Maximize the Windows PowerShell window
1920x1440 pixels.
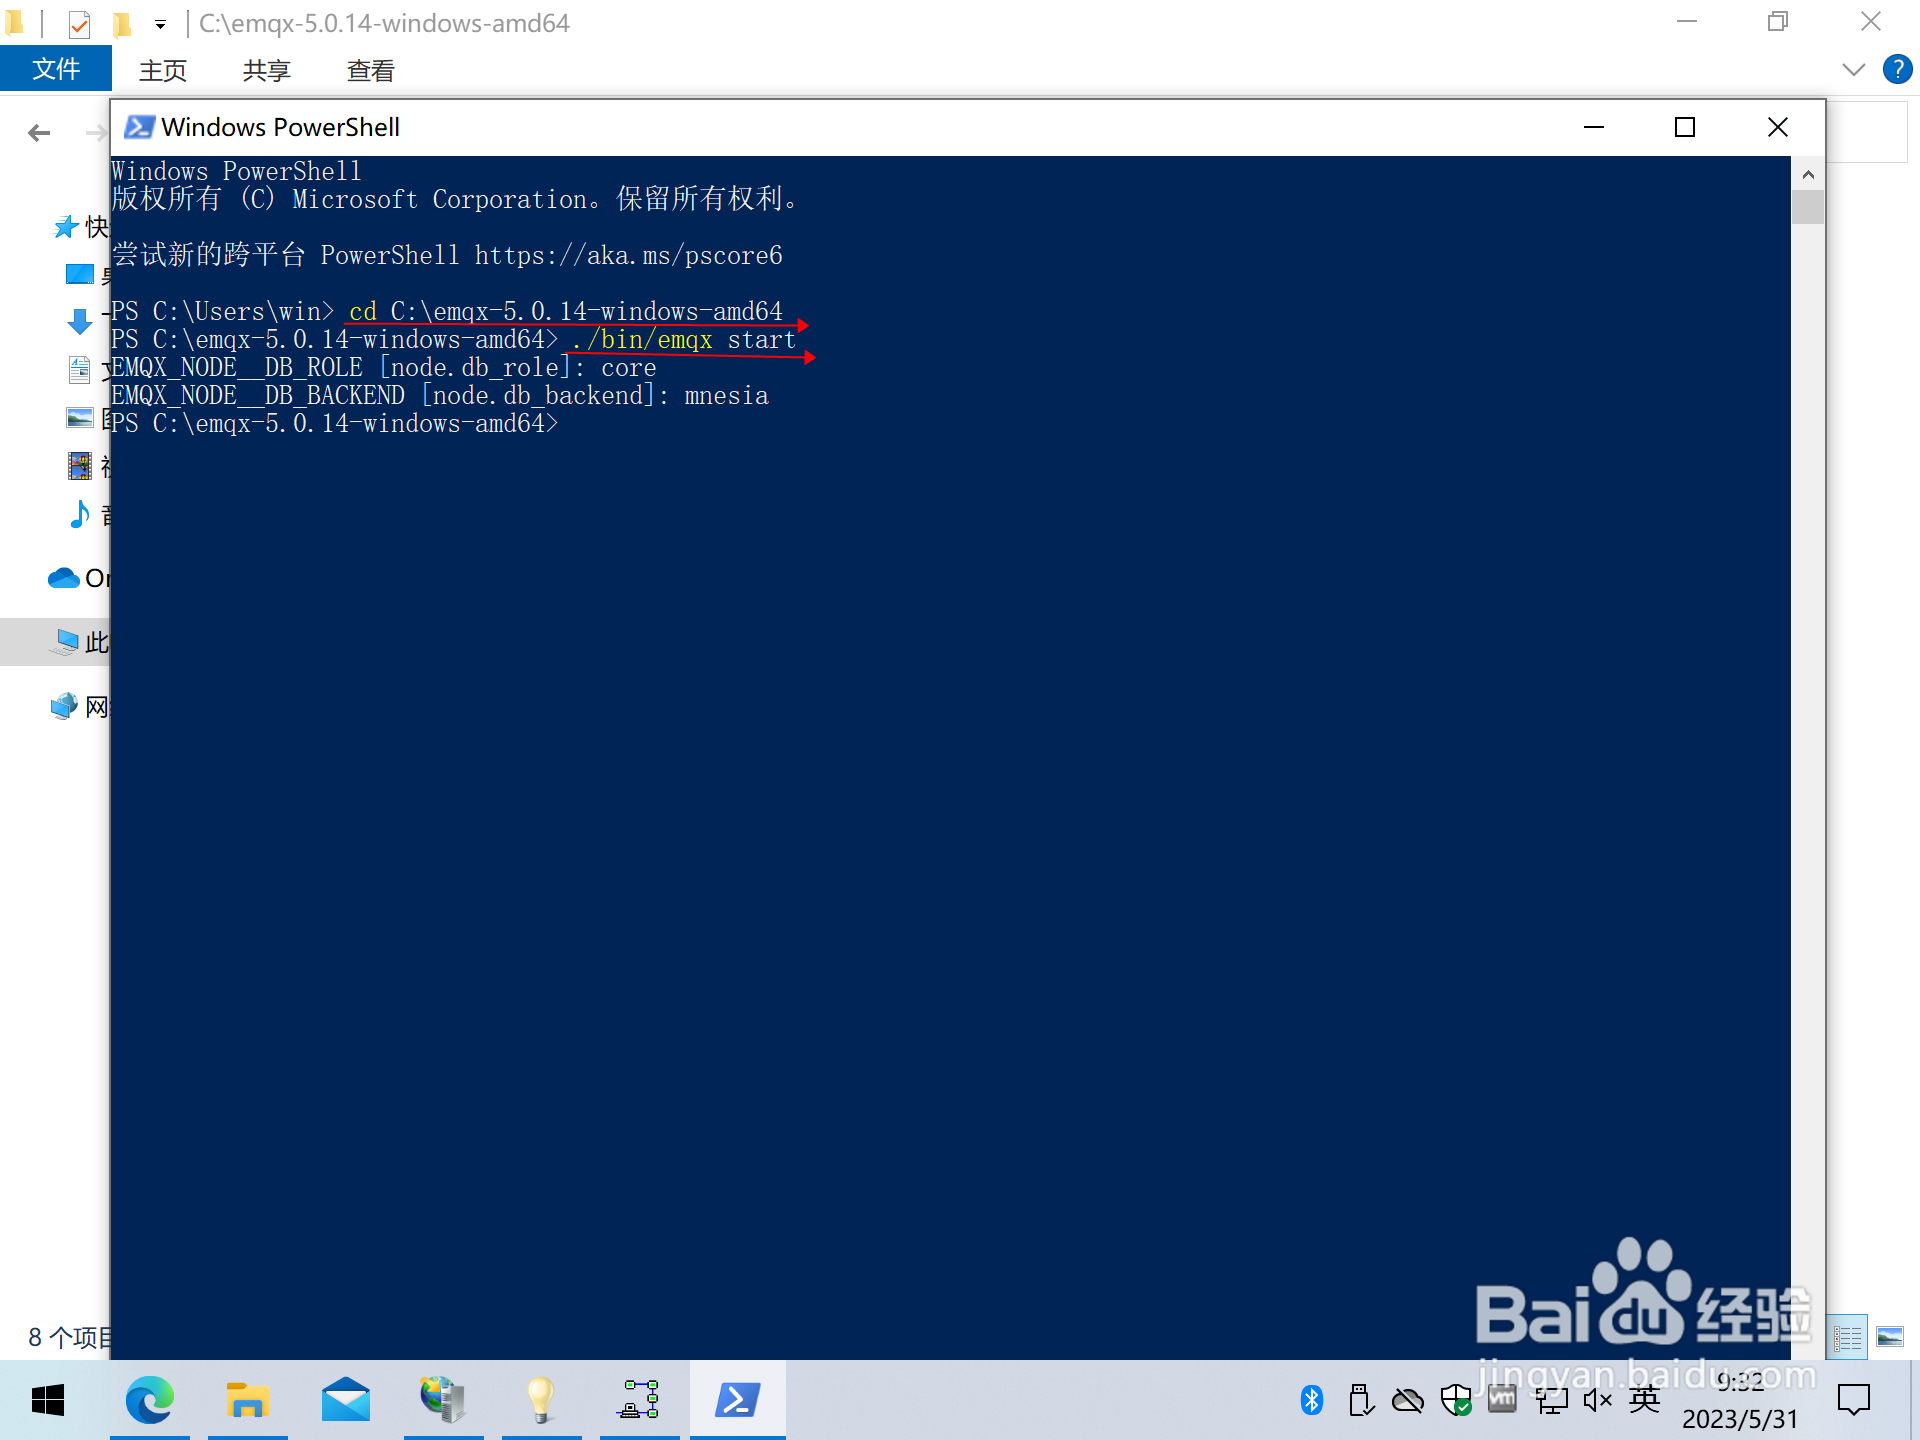click(x=1685, y=127)
